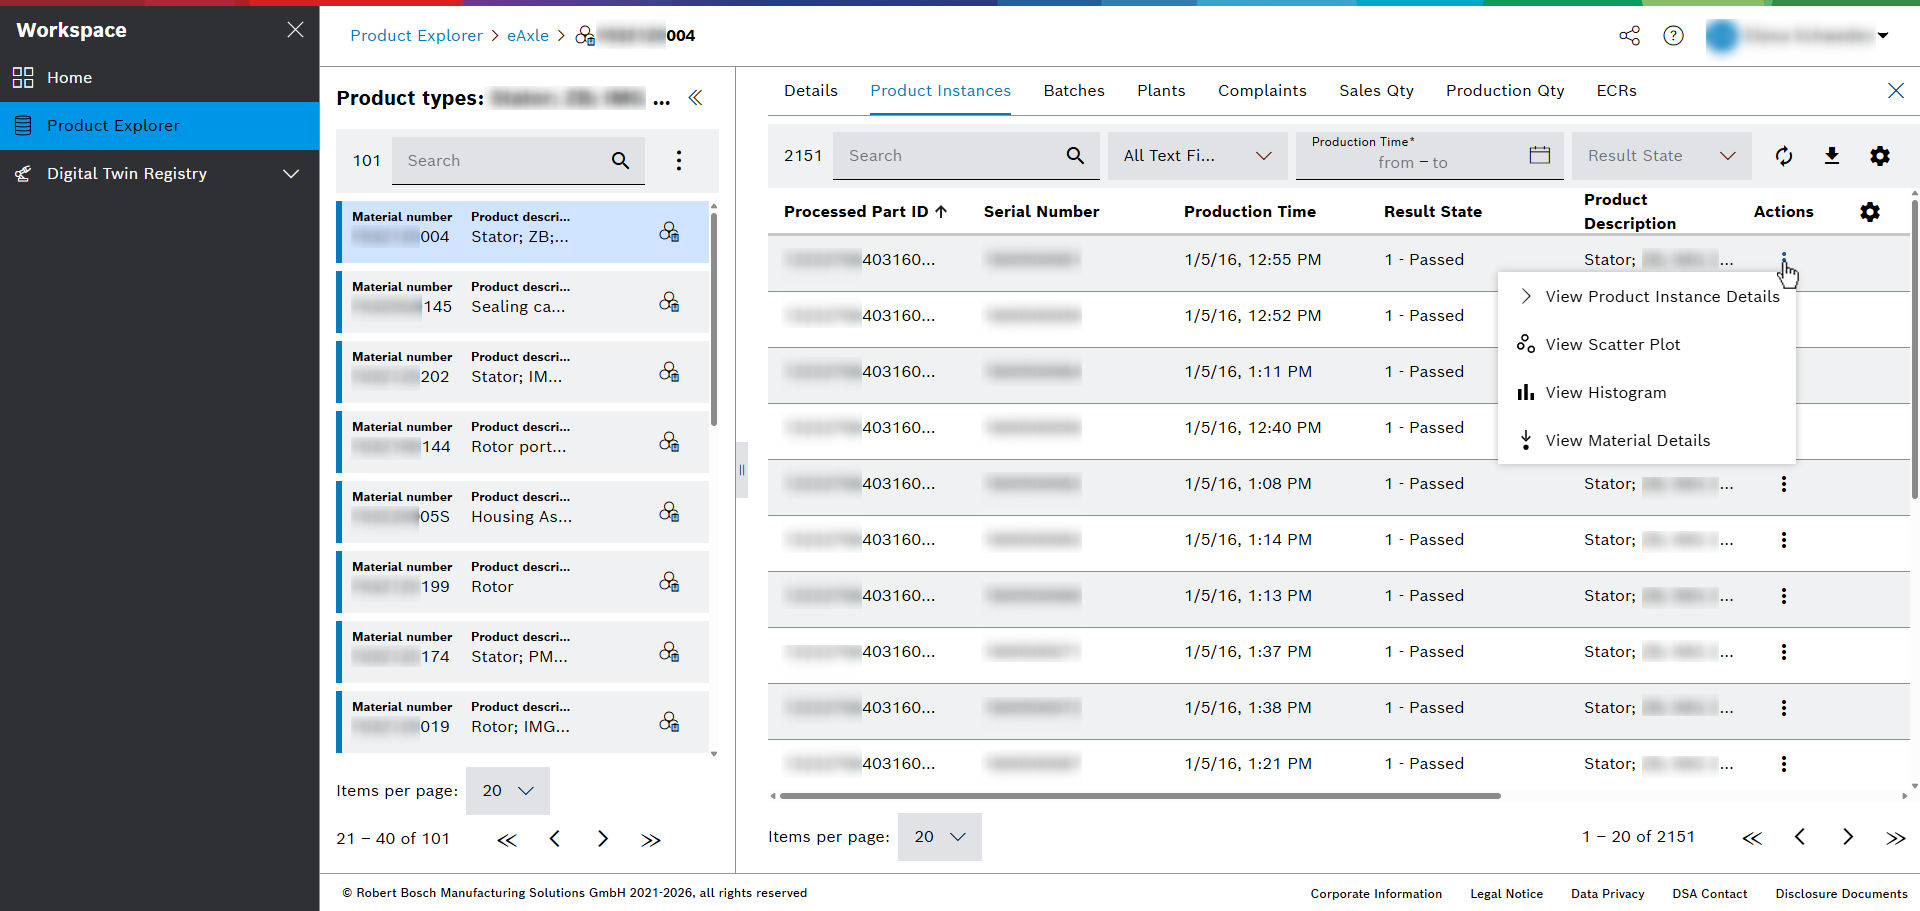1920x911 pixels.
Task: Open product types list options menu
Action: (x=679, y=161)
